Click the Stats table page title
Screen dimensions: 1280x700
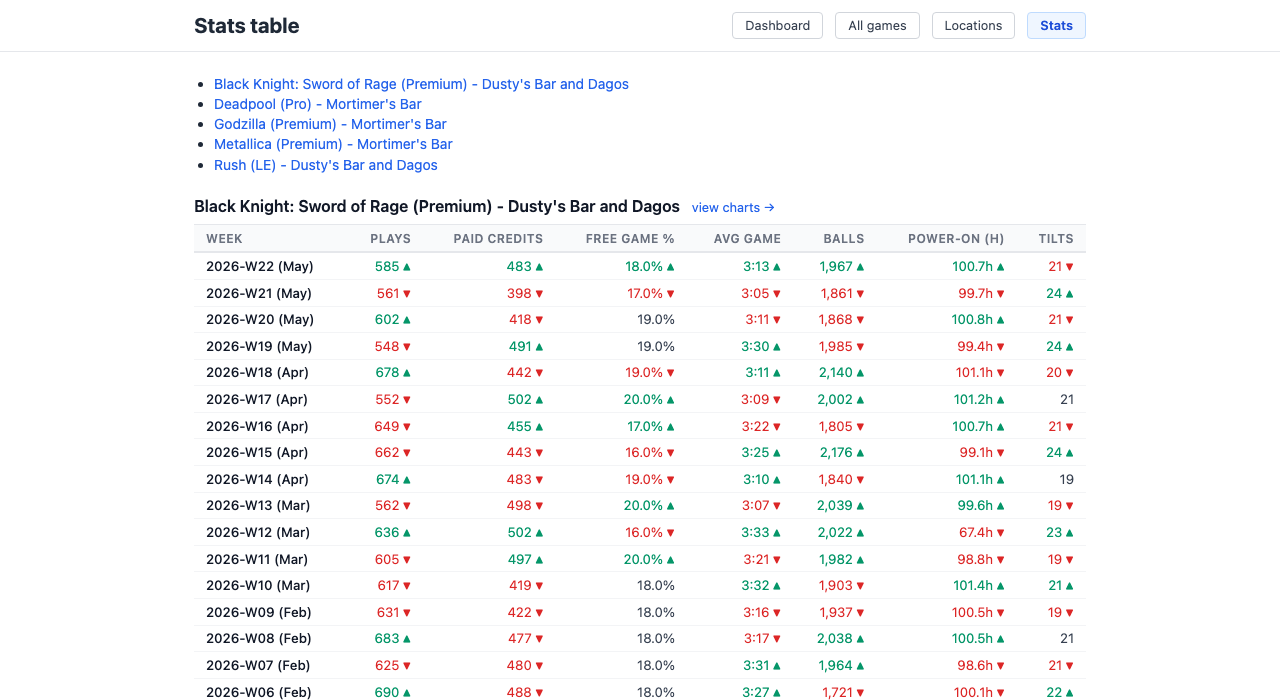[x=247, y=26]
